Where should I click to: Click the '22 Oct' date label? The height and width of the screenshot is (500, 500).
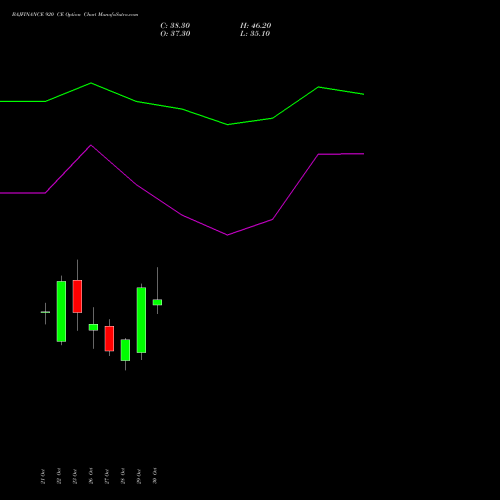59,476
